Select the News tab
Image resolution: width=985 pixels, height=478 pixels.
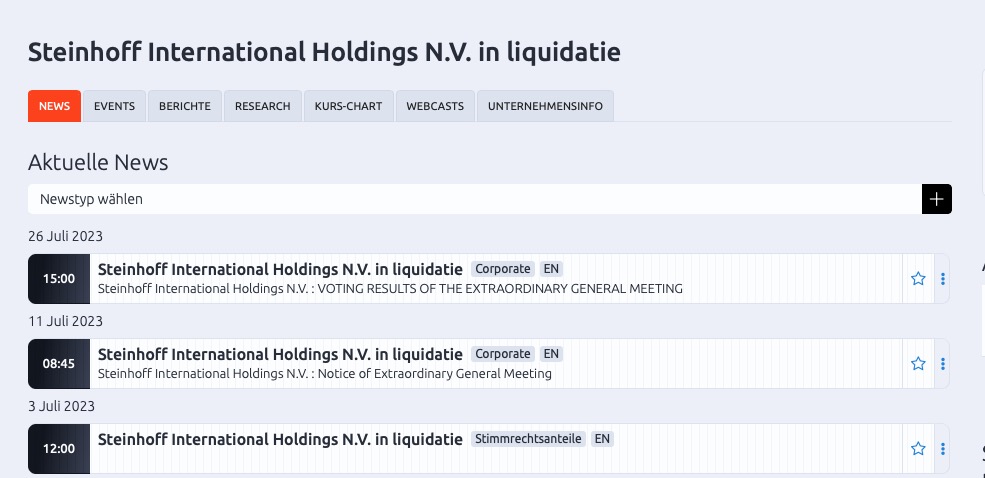pos(54,106)
